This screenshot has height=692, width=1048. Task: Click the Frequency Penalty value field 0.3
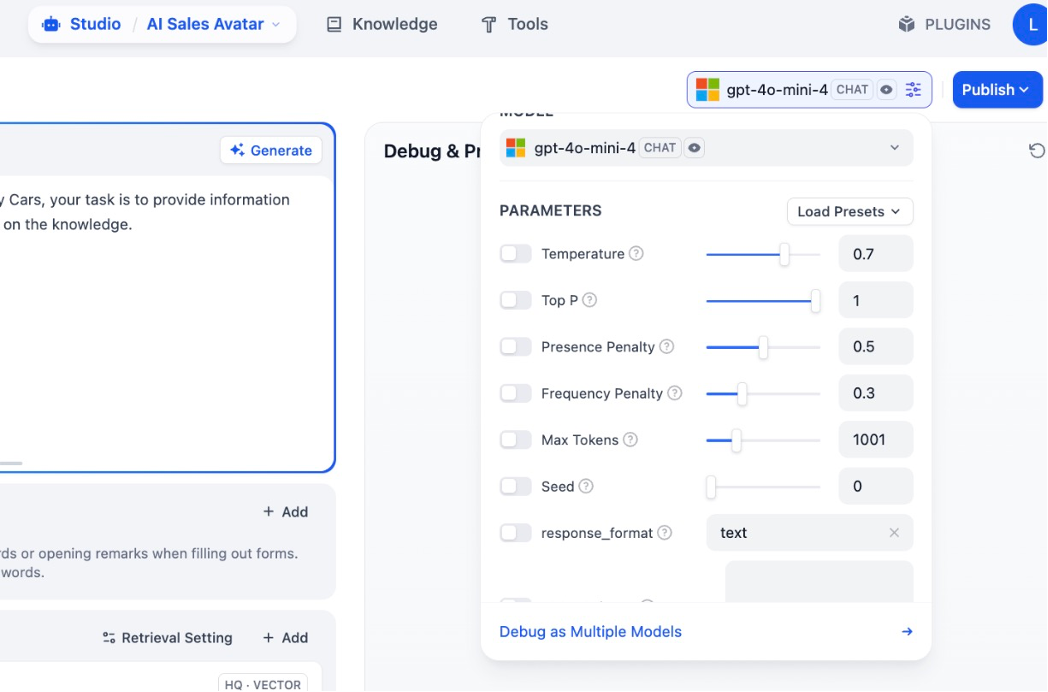(x=876, y=393)
